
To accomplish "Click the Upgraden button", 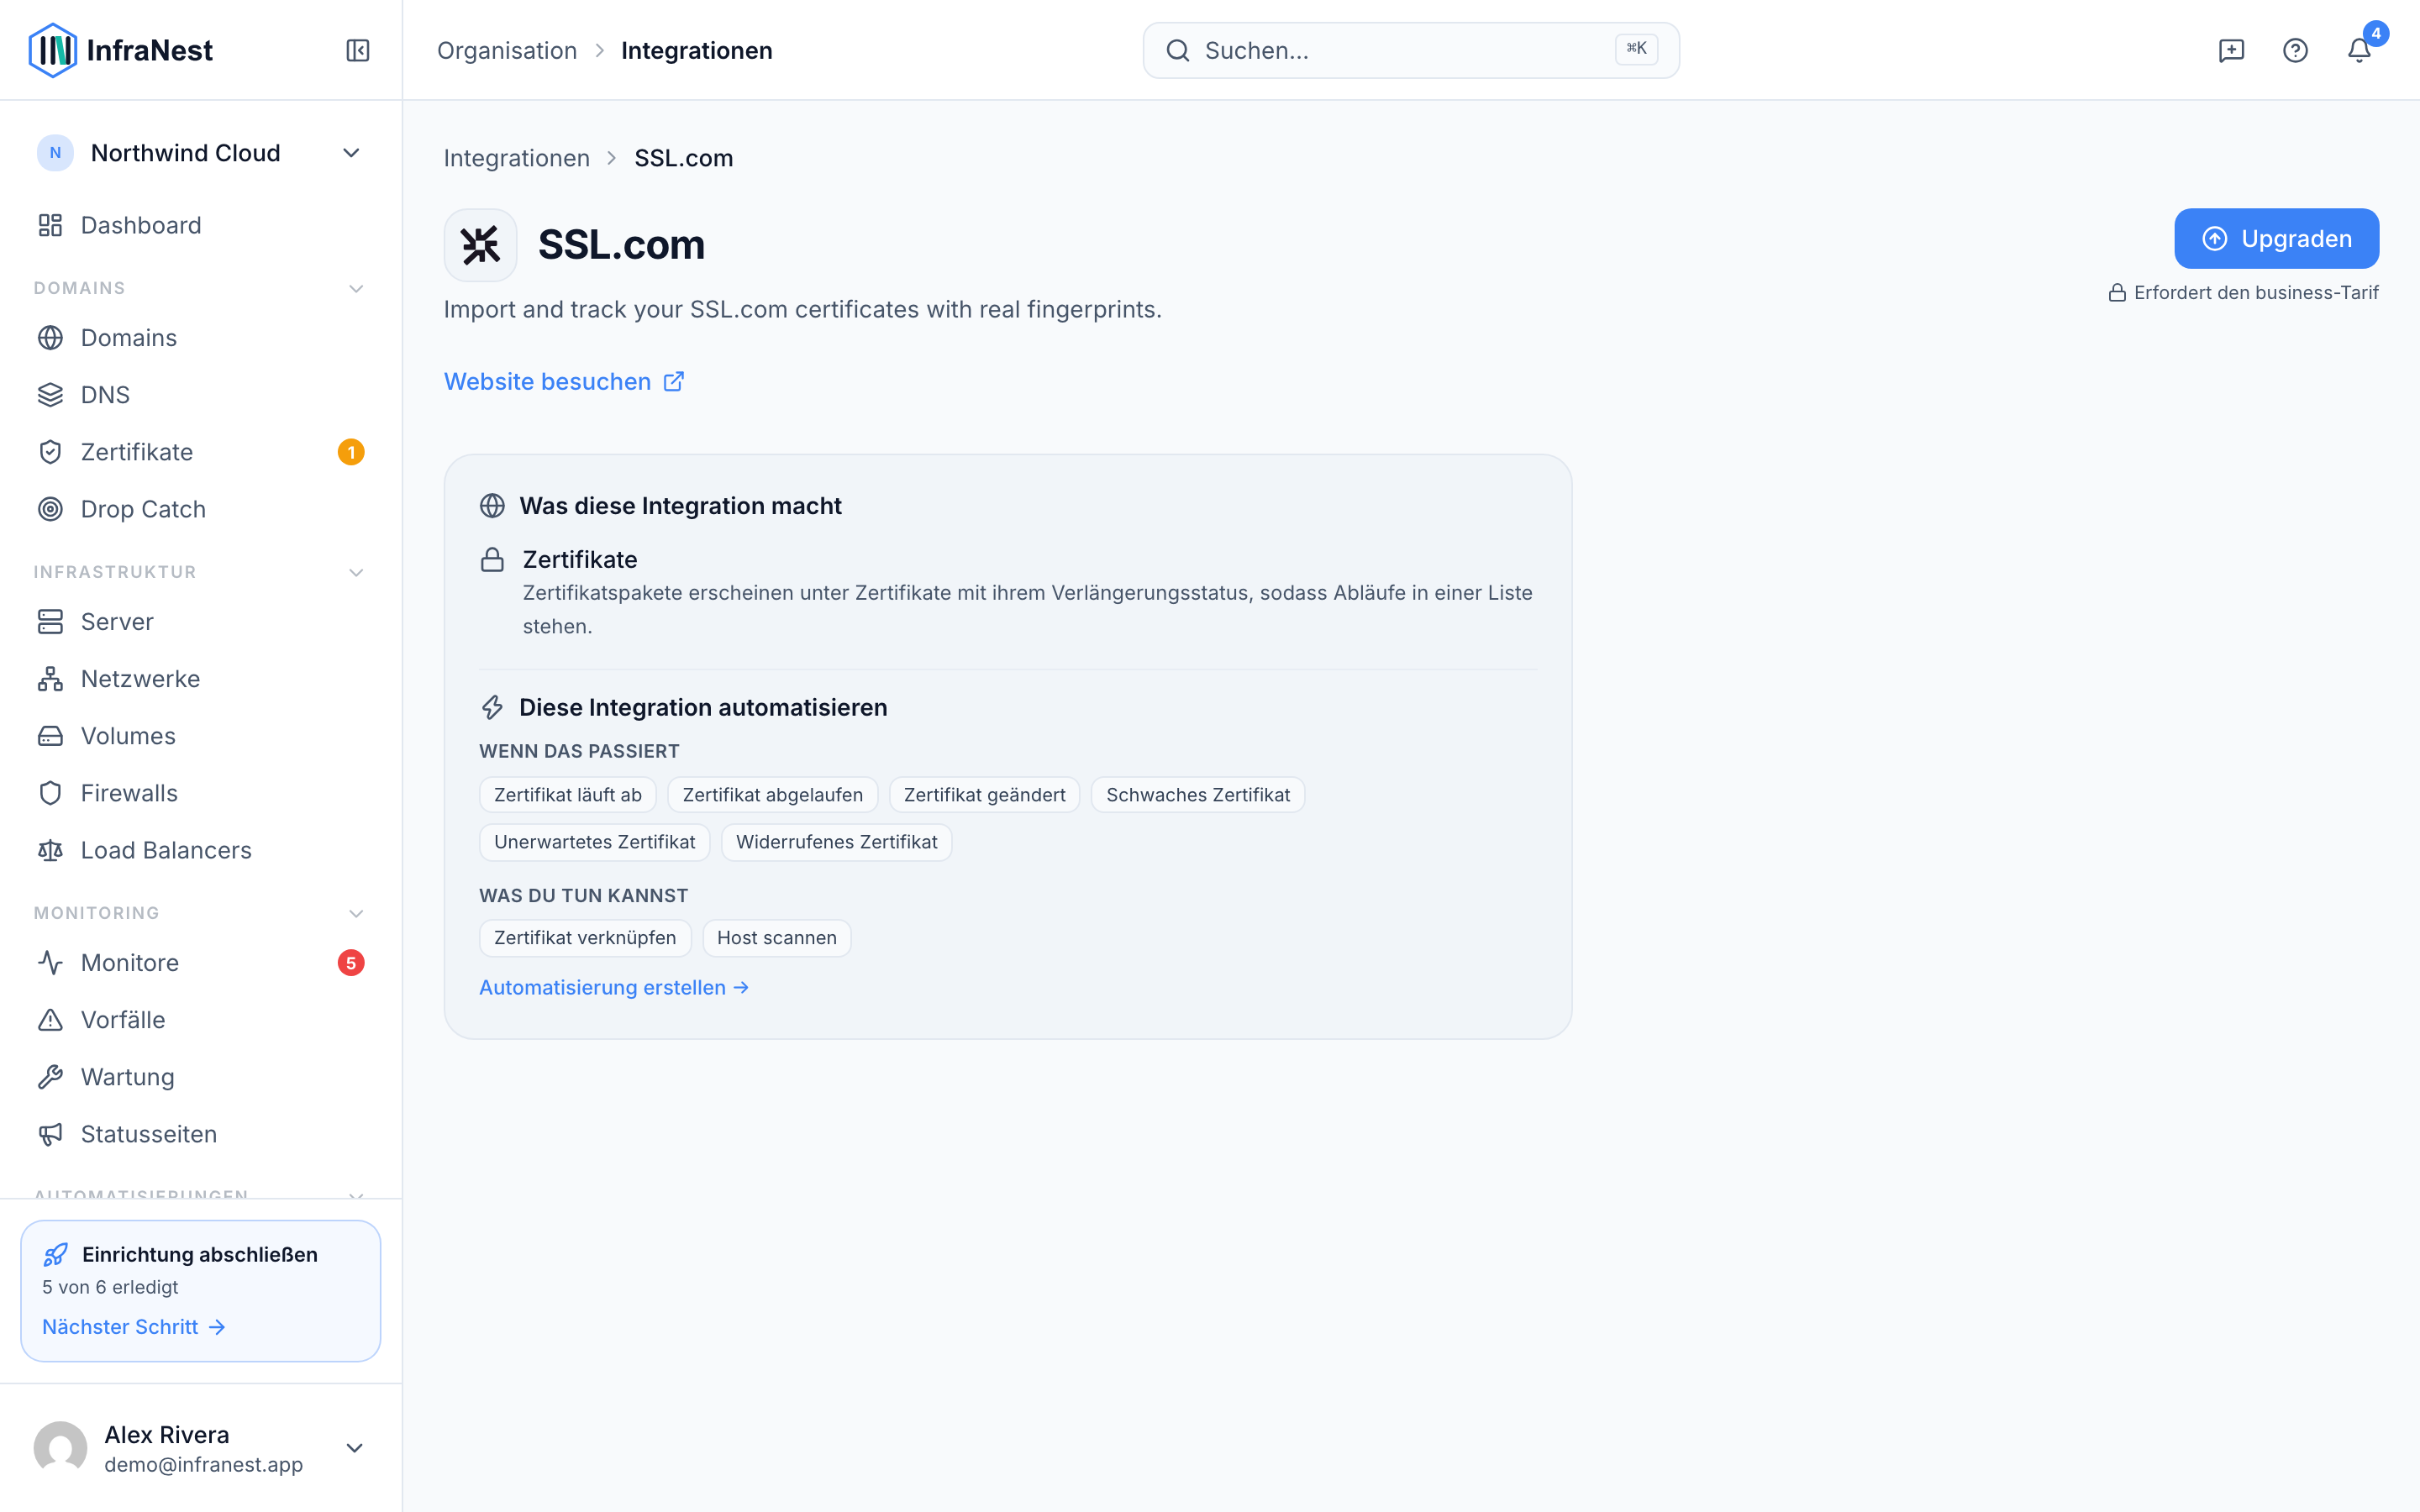I will 2276,239.
